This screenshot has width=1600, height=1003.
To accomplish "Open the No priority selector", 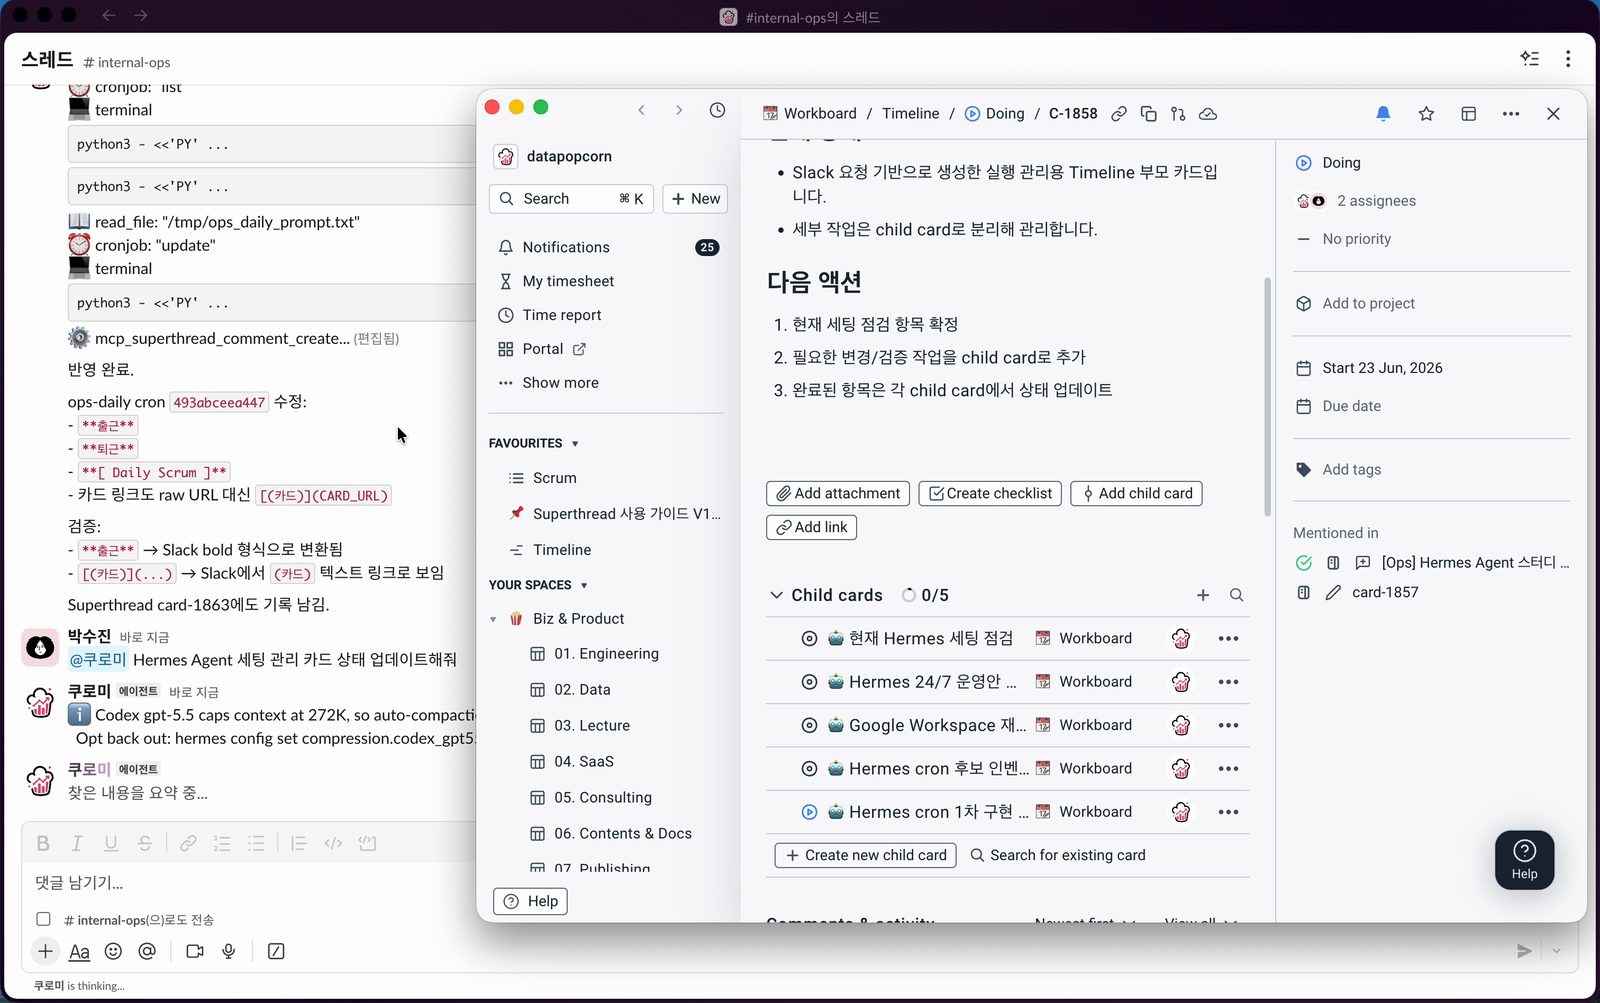I will click(x=1356, y=239).
